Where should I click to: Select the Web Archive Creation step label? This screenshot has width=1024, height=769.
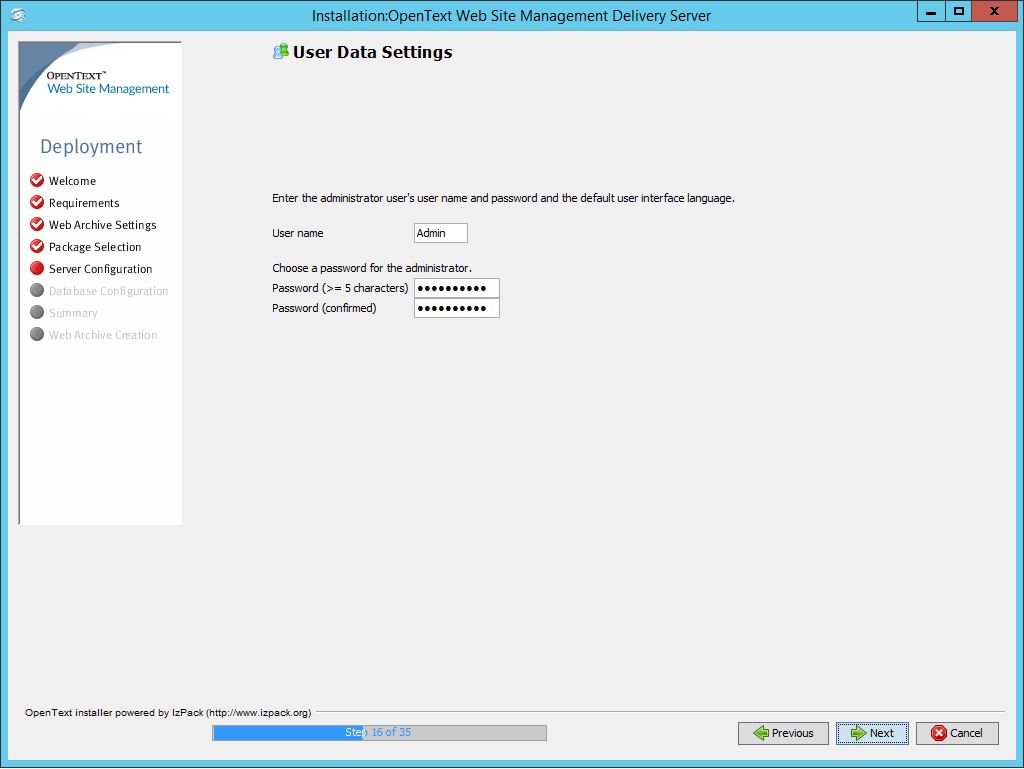[x=103, y=335]
